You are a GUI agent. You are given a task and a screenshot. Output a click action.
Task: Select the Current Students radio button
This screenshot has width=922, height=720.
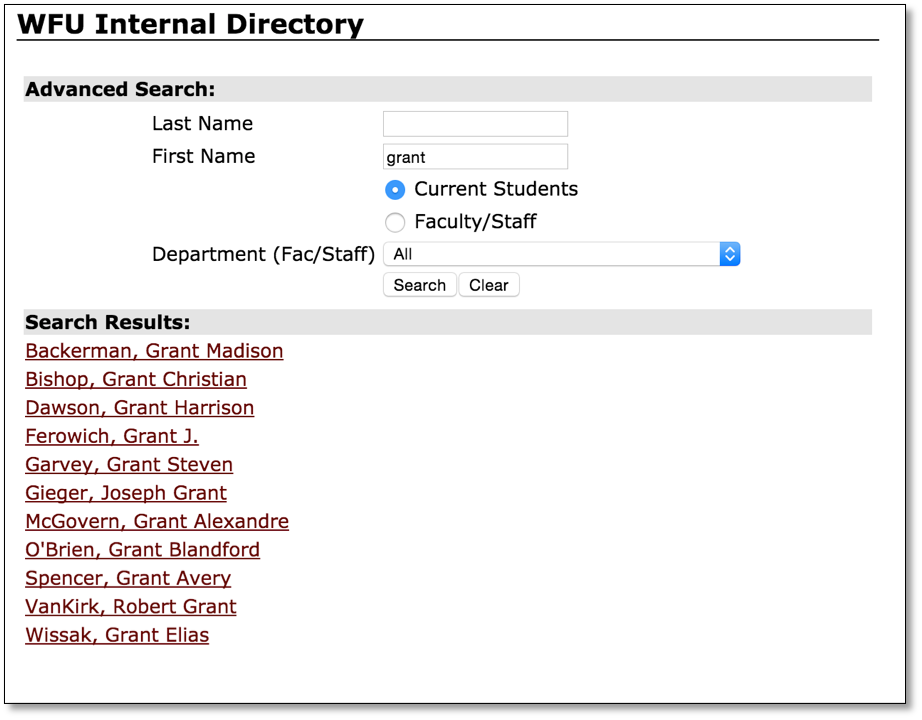click(395, 190)
